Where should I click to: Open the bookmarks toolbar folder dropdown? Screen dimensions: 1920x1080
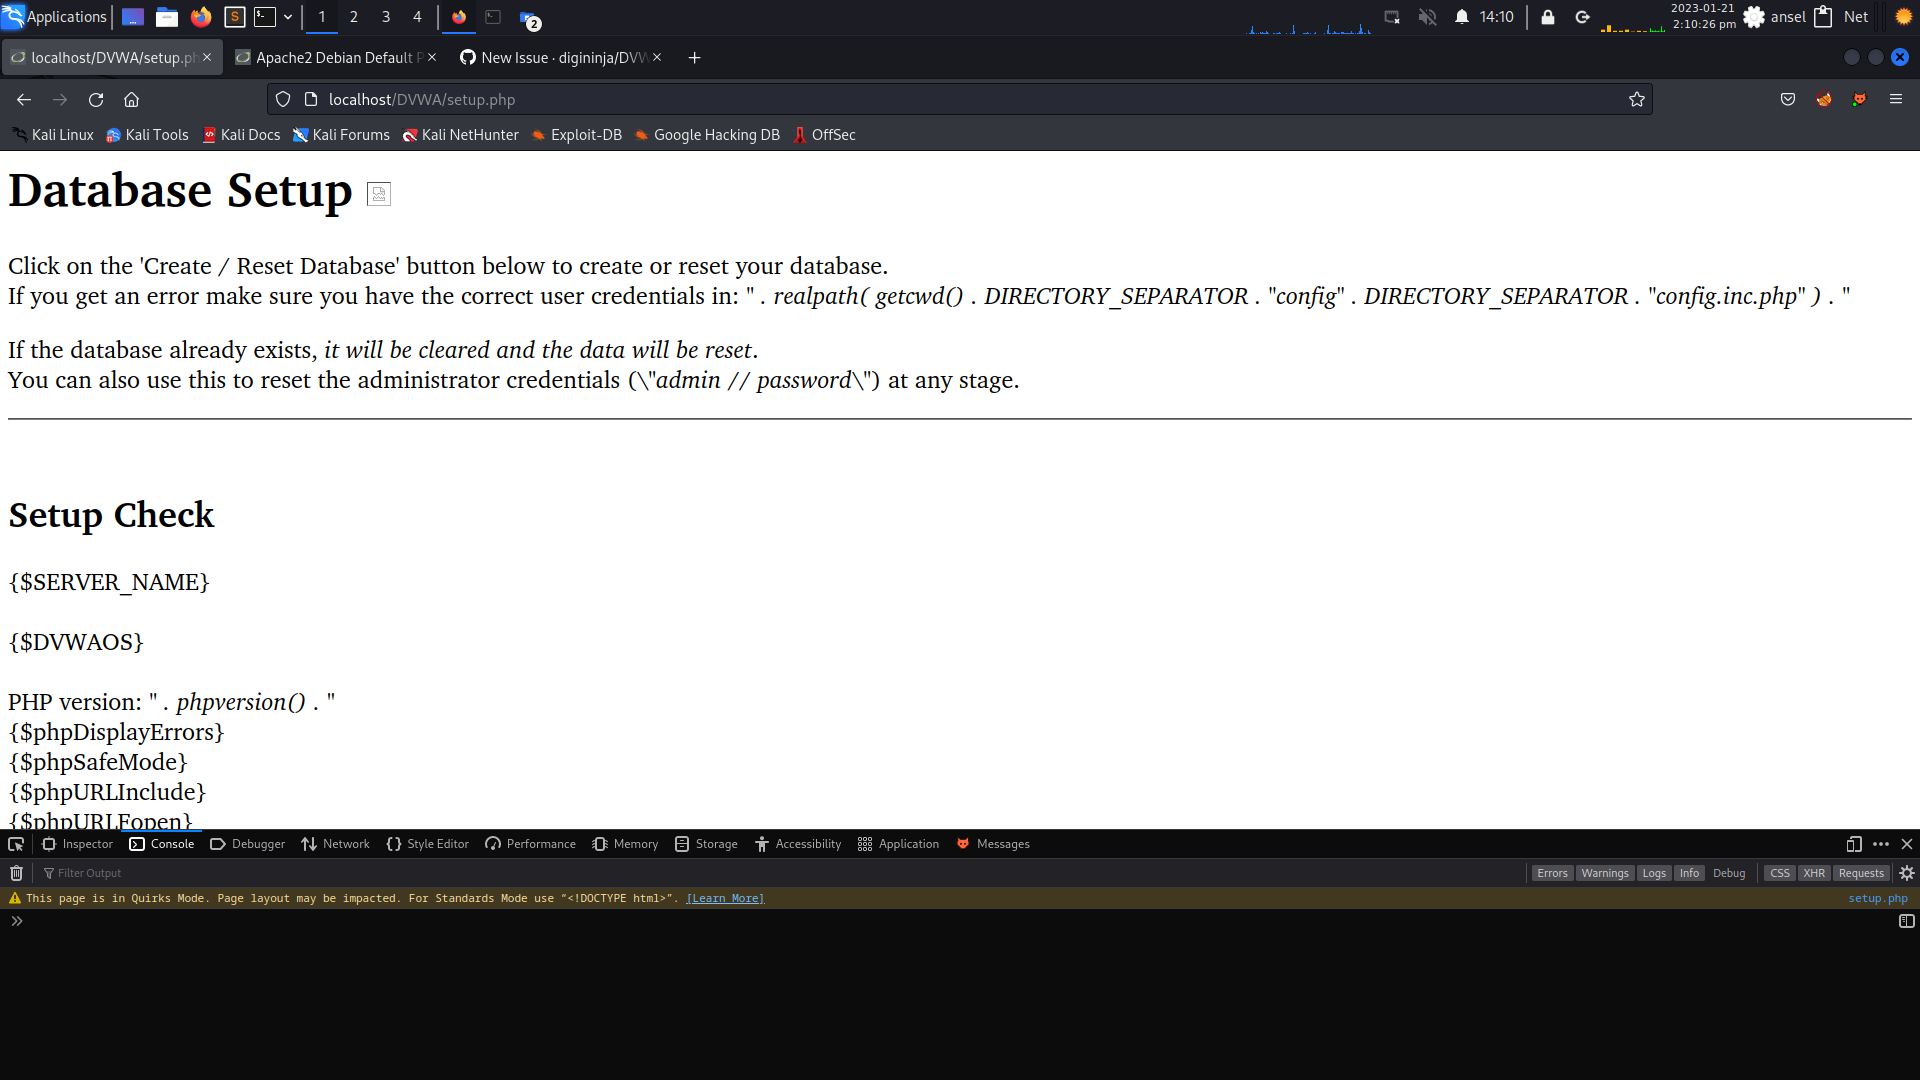point(289,17)
